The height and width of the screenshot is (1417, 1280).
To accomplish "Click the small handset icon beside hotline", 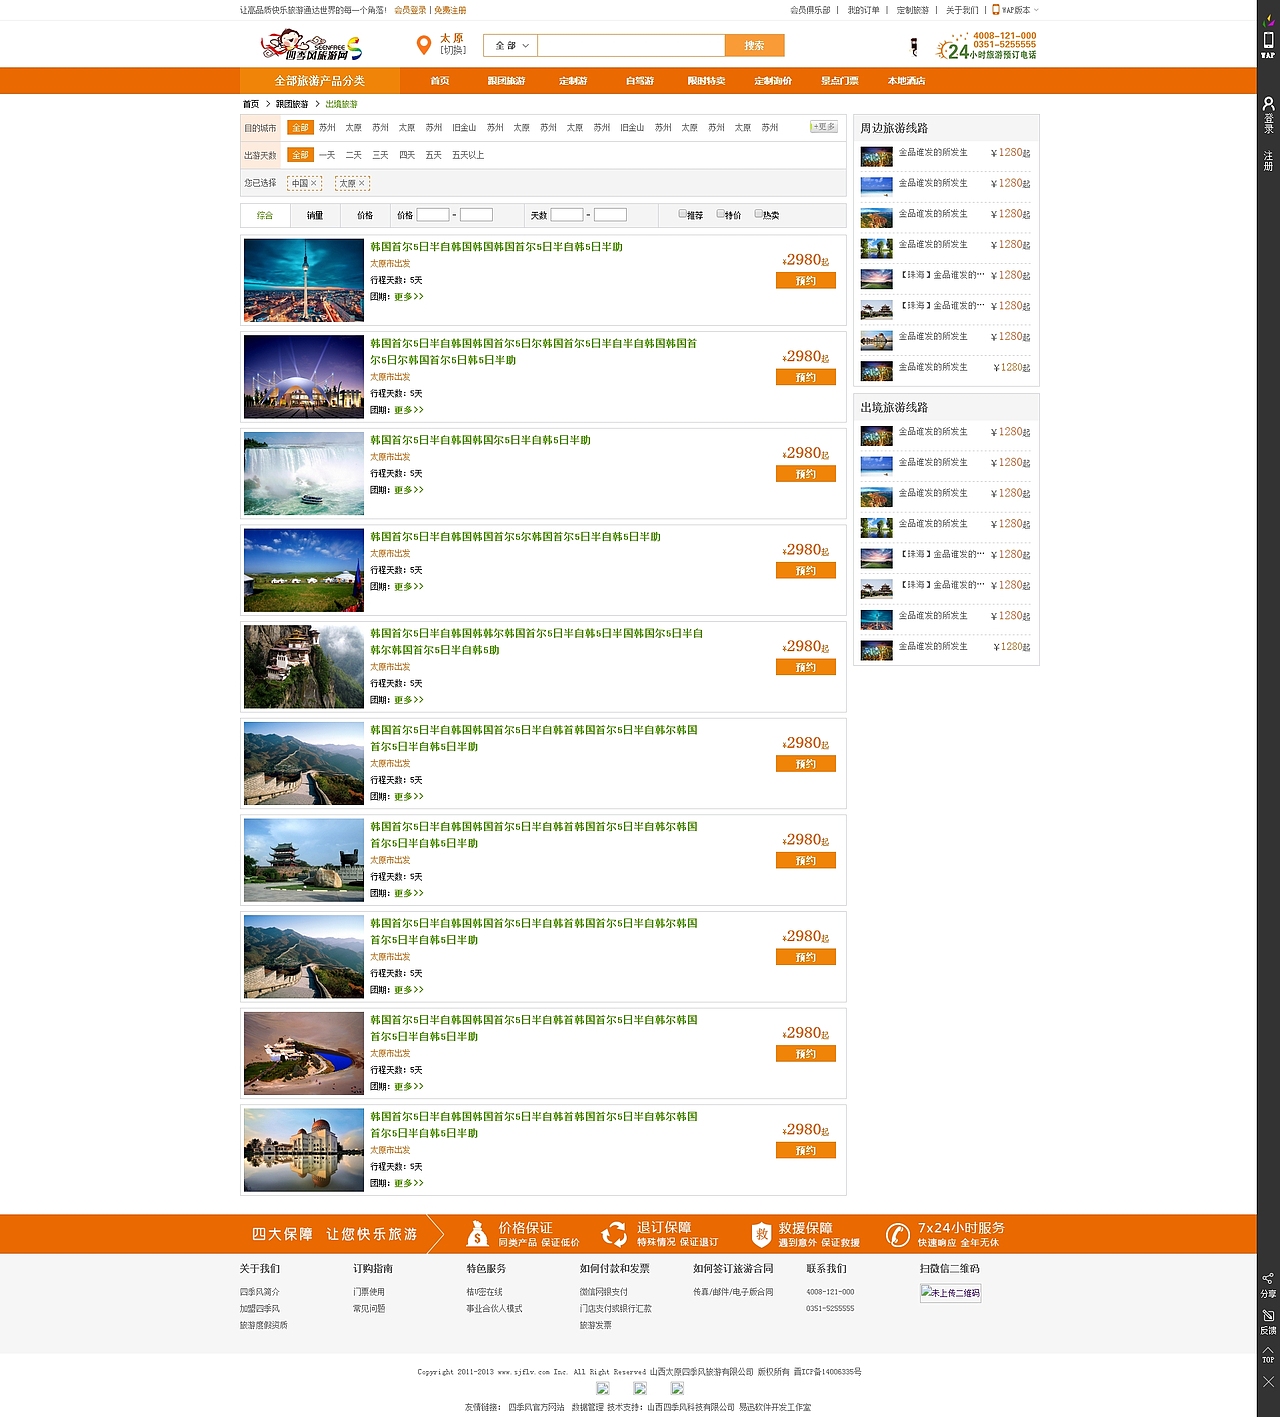I will 914,46.
